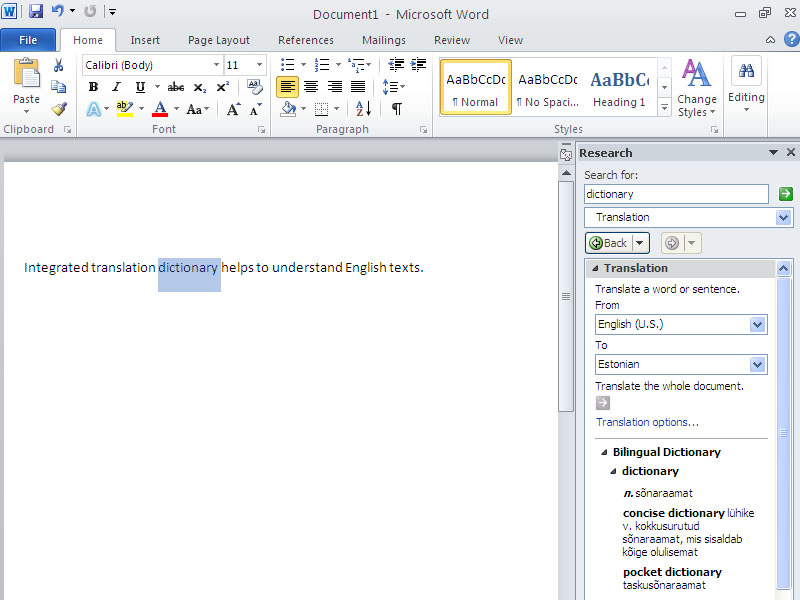
Task: Open the Translation options link
Action: [x=647, y=422]
